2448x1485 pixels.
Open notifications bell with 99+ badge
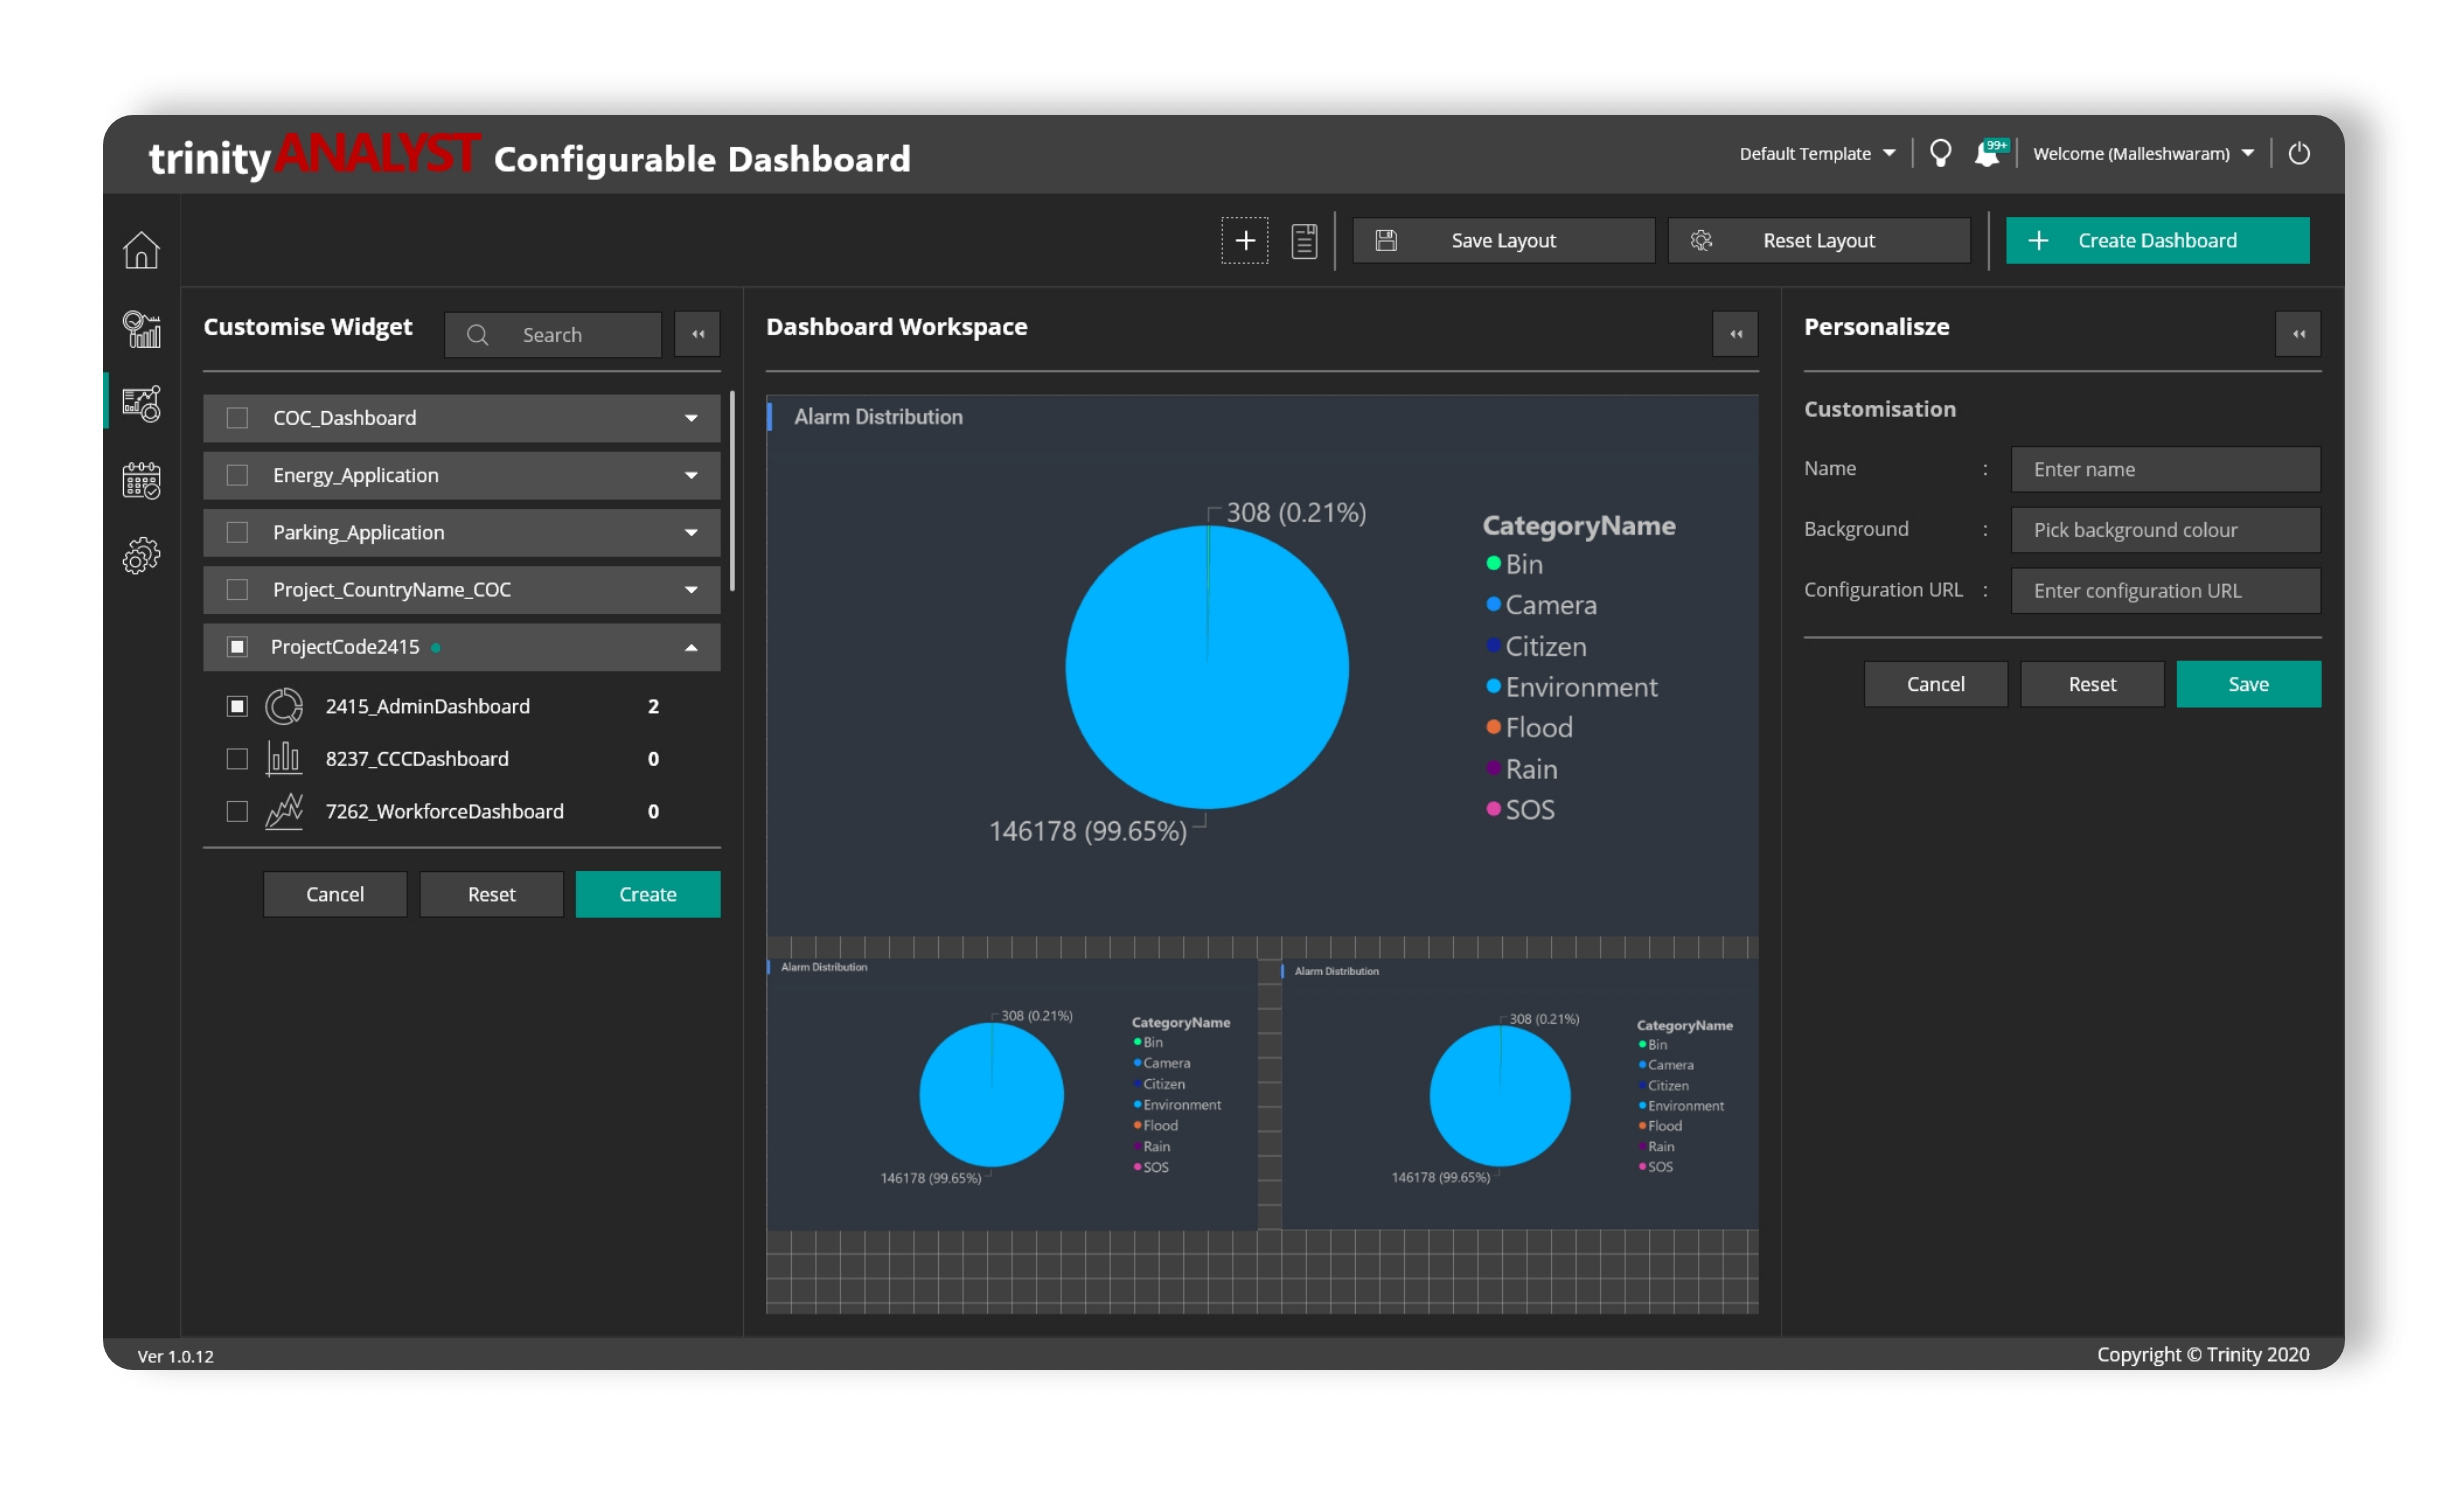coord(1989,153)
